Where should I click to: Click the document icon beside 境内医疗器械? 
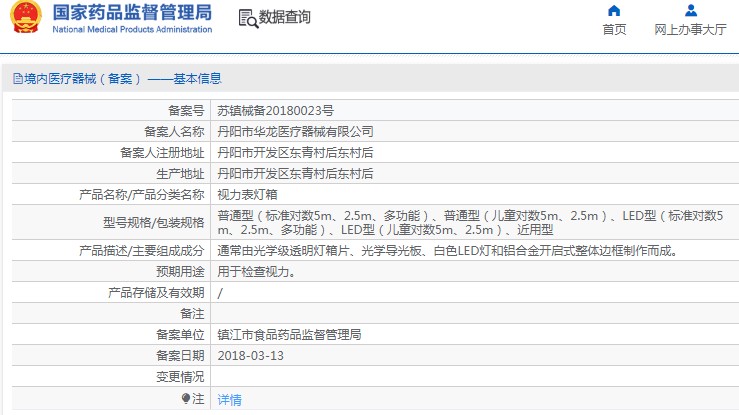[18, 79]
